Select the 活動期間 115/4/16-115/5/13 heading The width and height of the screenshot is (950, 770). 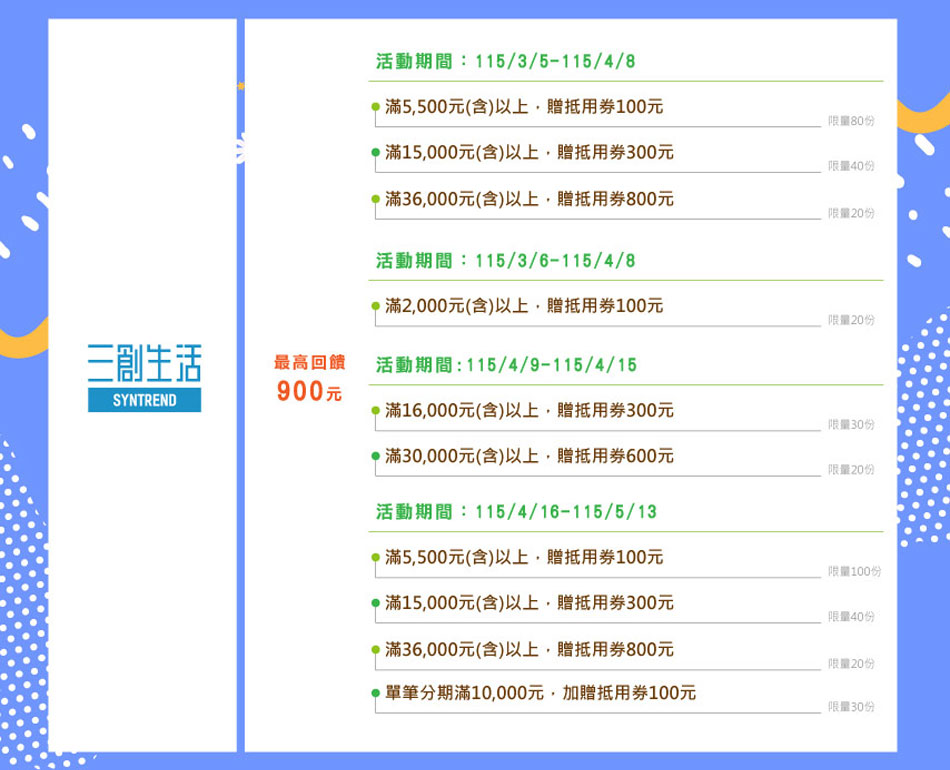click(x=516, y=512)
